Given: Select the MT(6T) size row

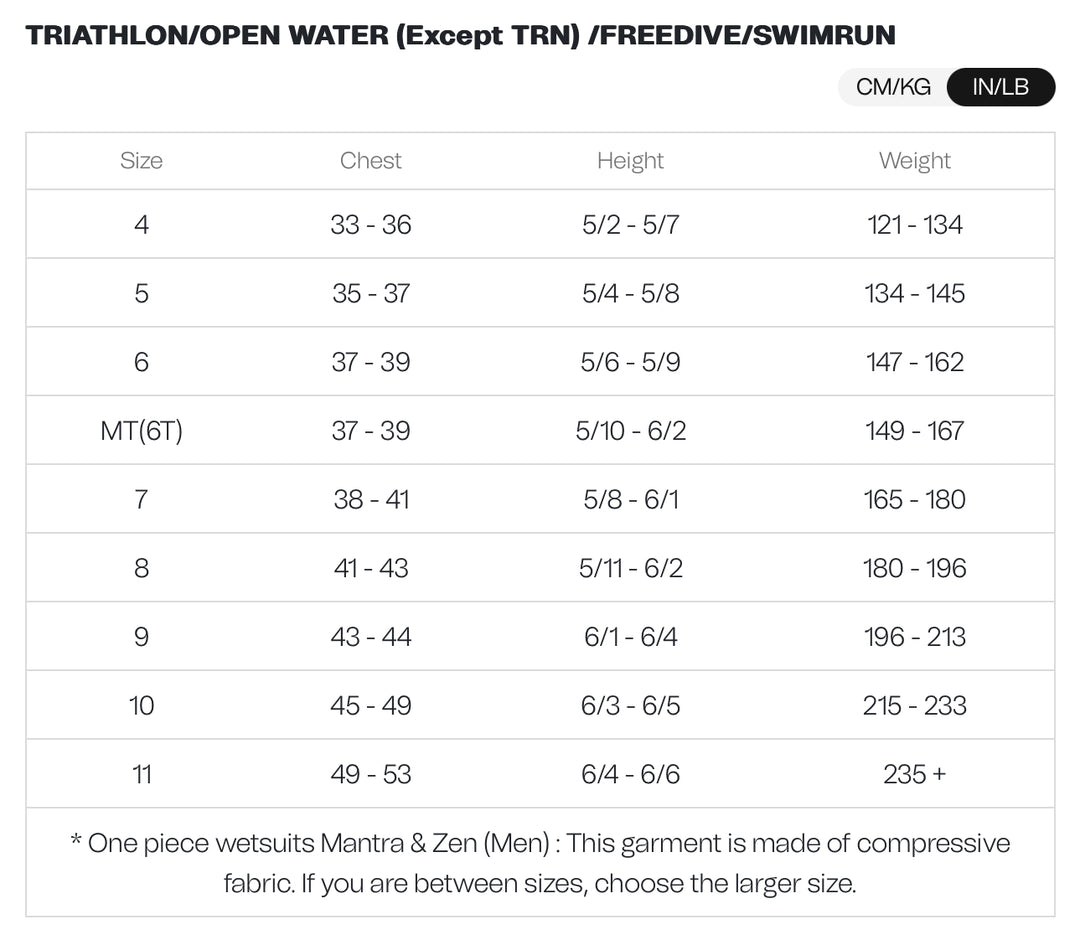Looking at the screenshot, I should 141,430.
